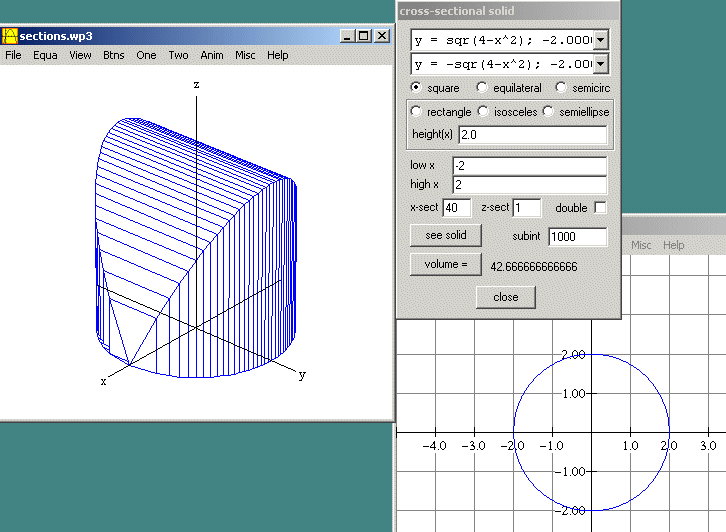
Task: Maximize the sections.wp3 window
Action: pos(363,36)
